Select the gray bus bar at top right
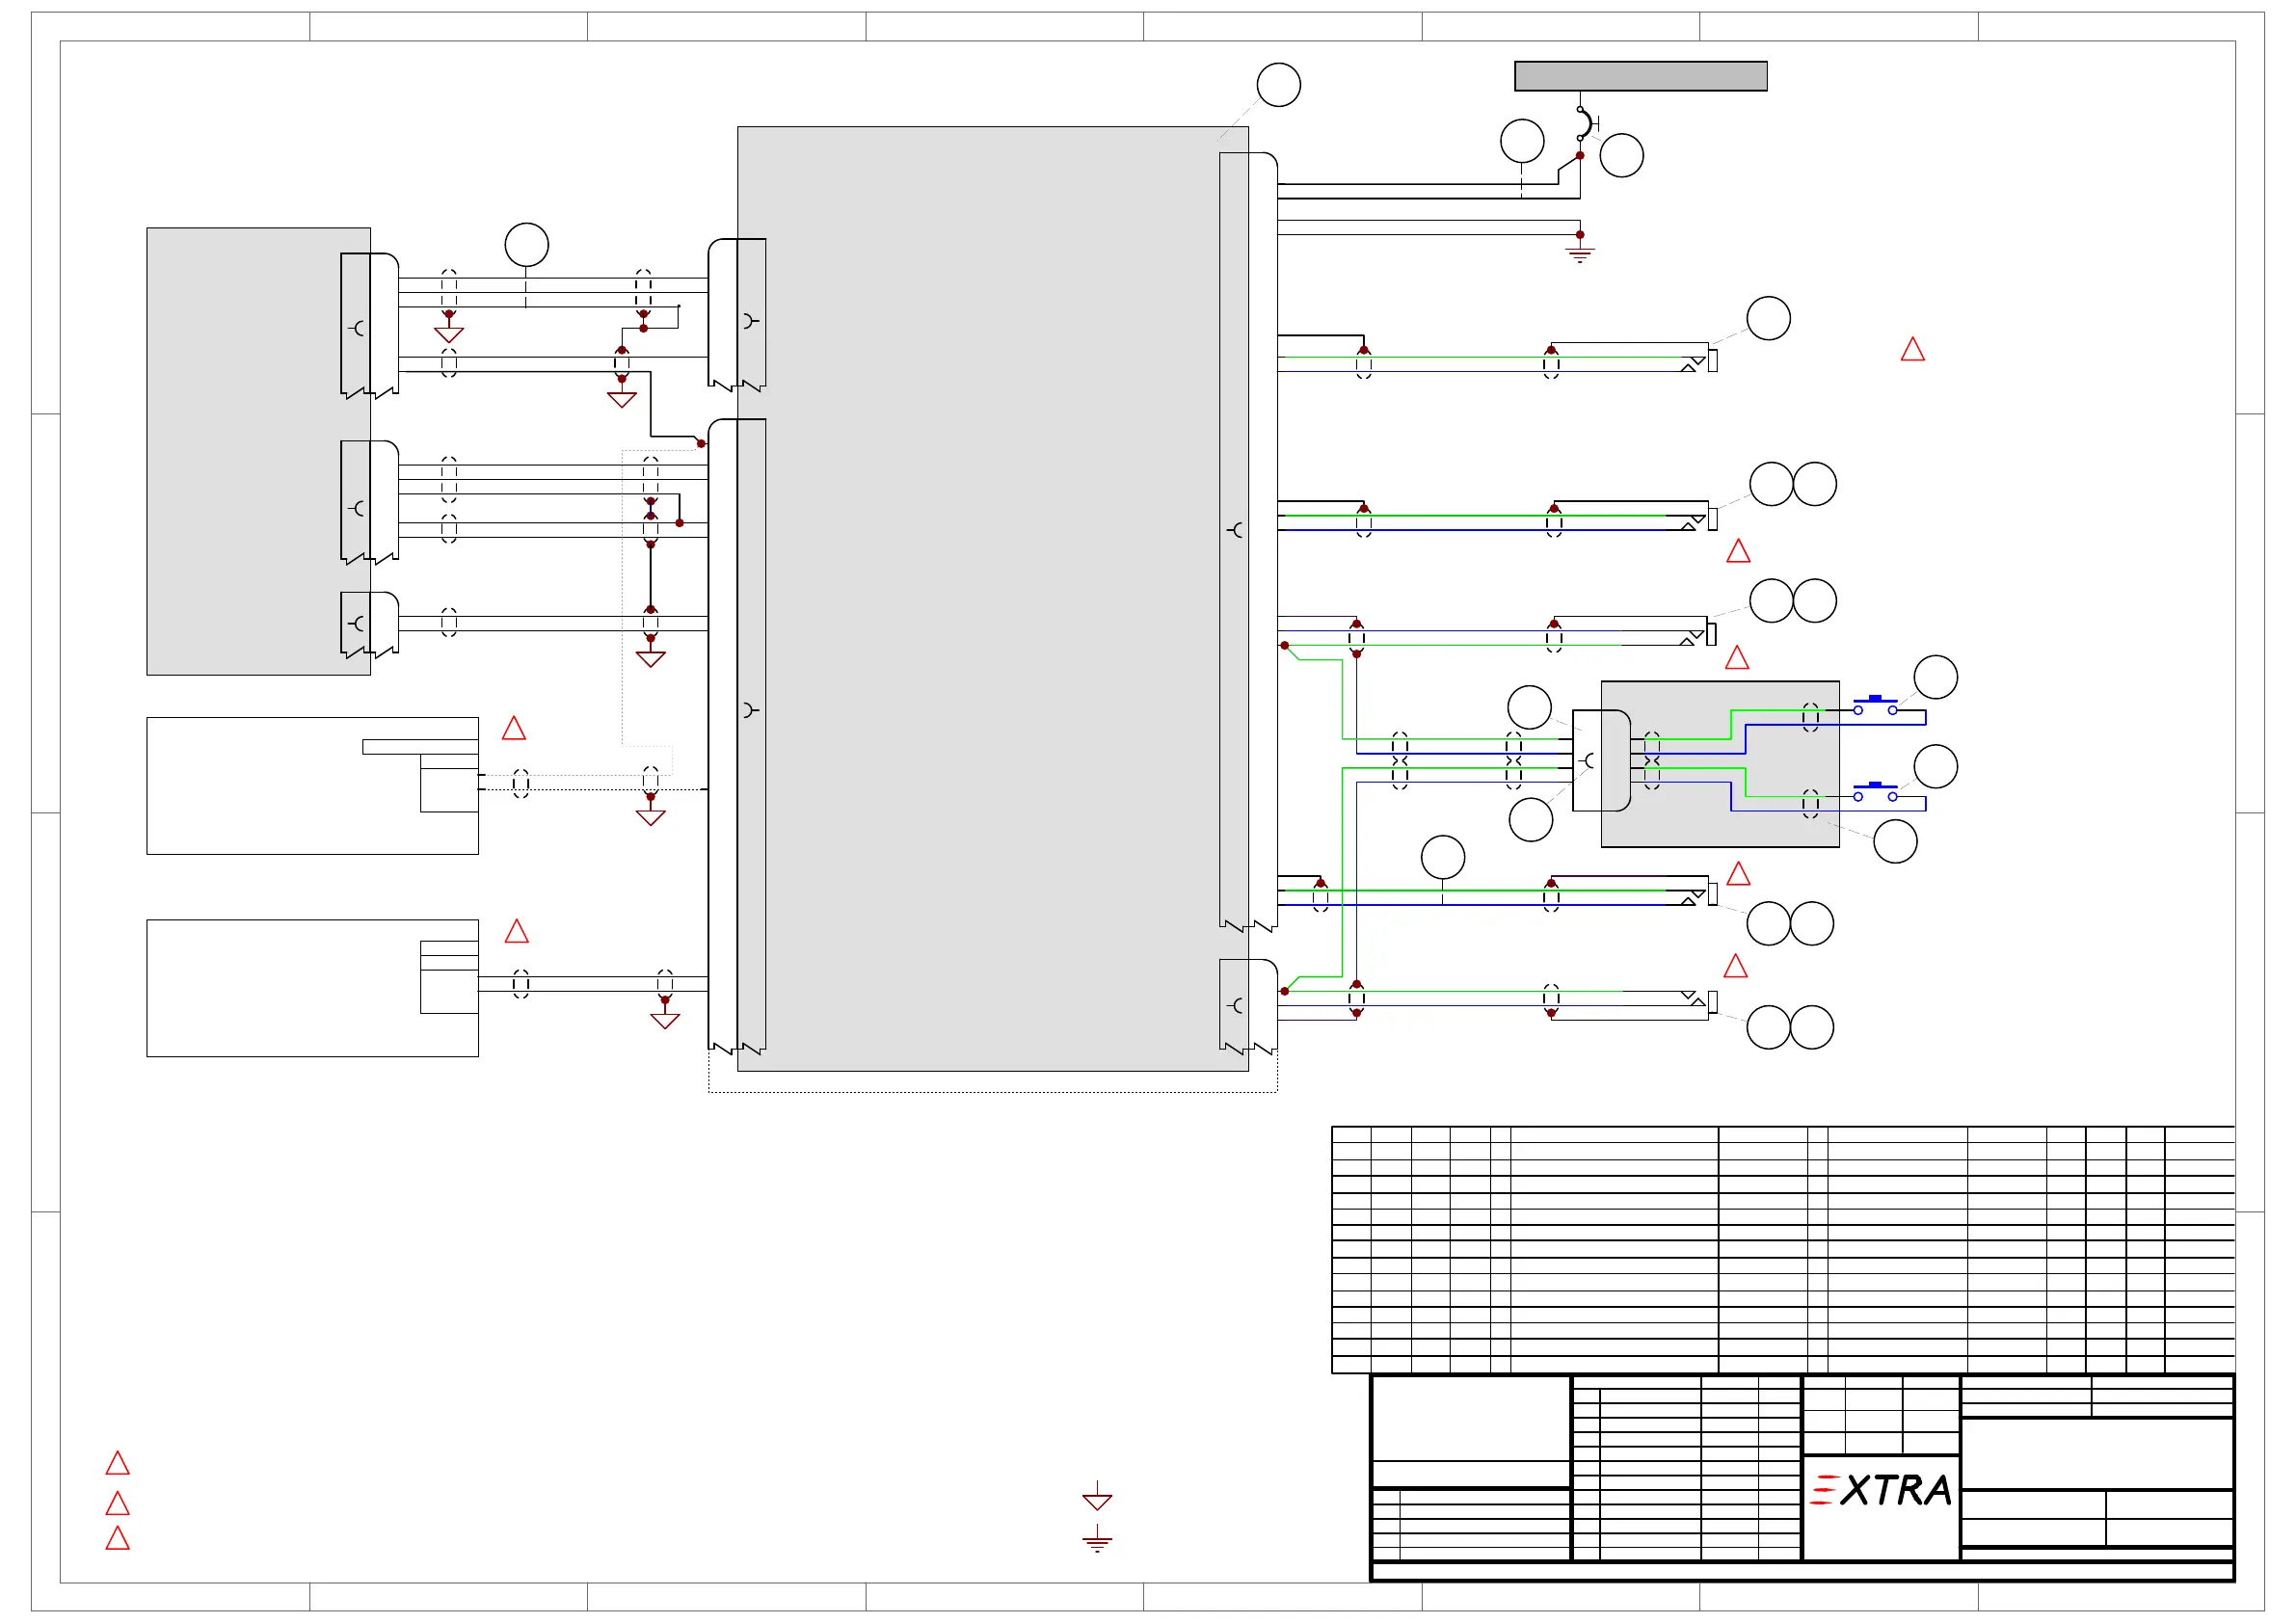The image size is (2296, 1623). click(1640, 76)
